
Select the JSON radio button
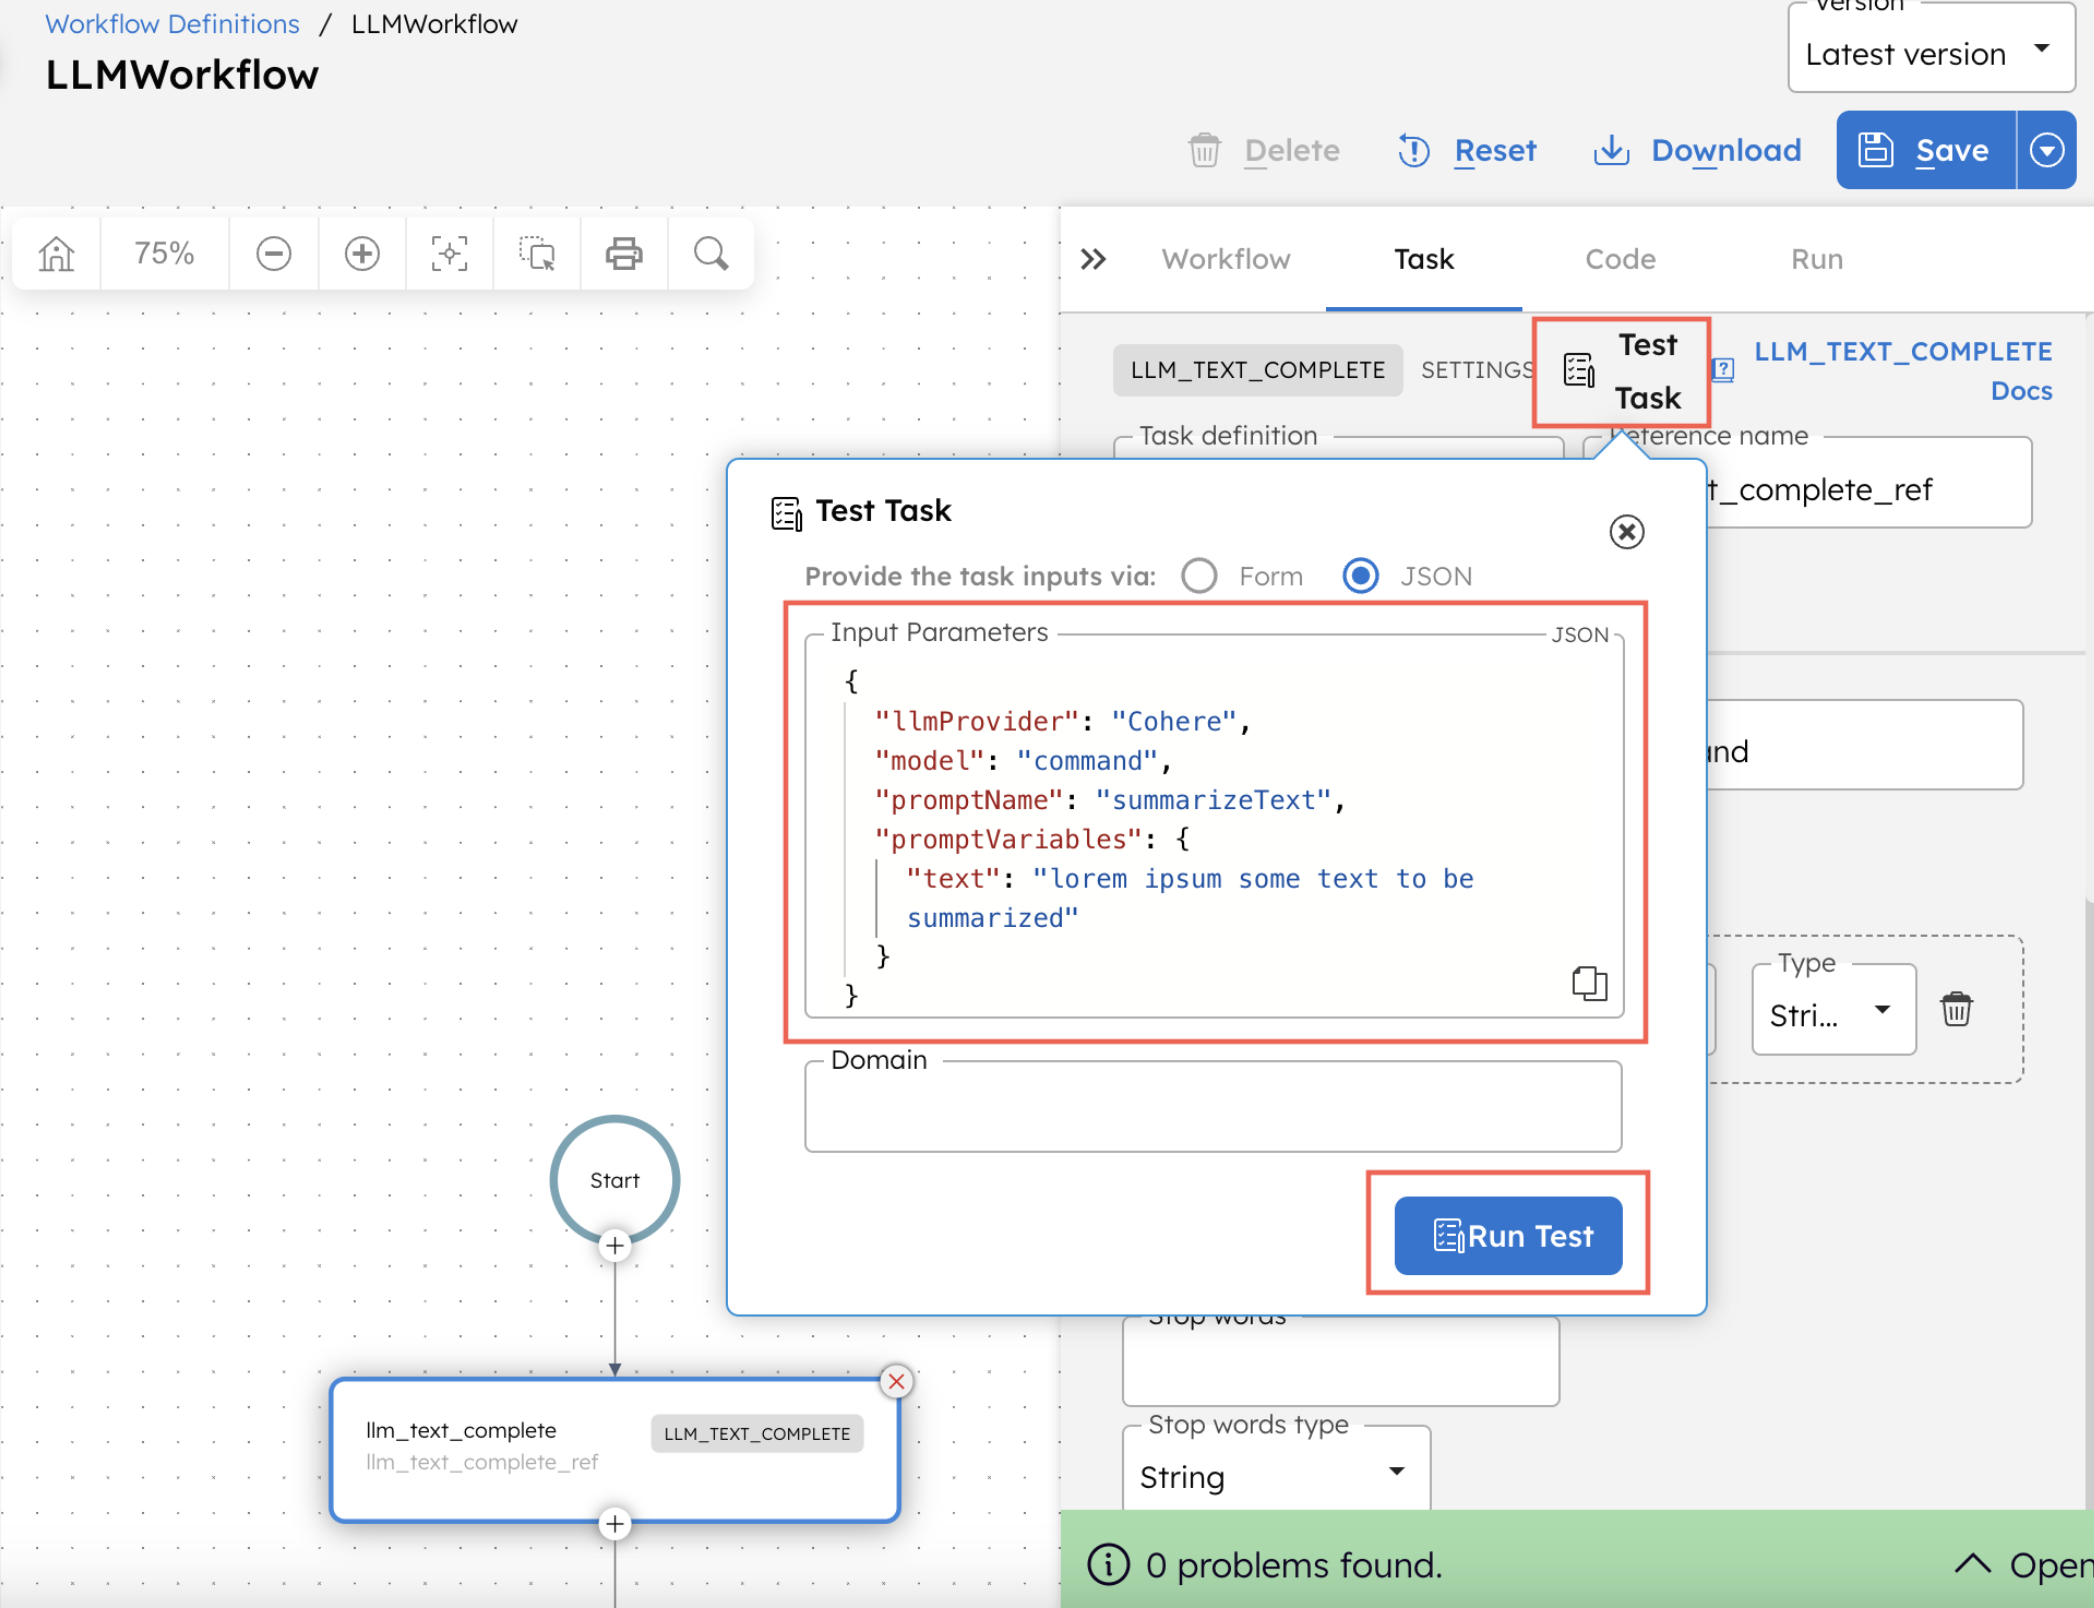[x=1360, y=576]
